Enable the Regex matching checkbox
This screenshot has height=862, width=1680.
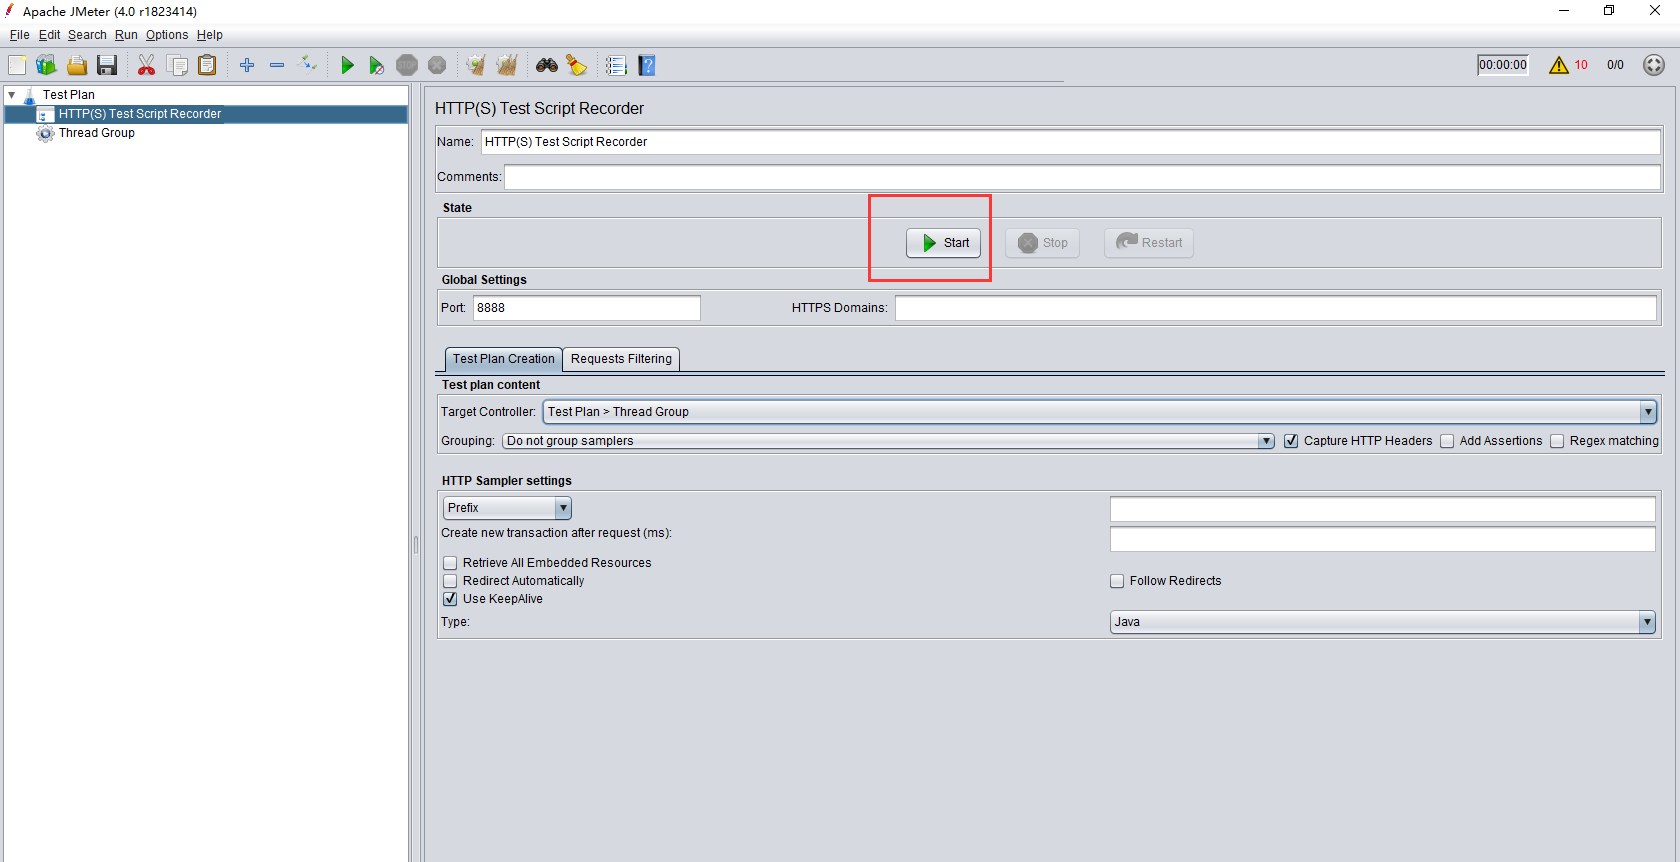(x=1557, y=441)
